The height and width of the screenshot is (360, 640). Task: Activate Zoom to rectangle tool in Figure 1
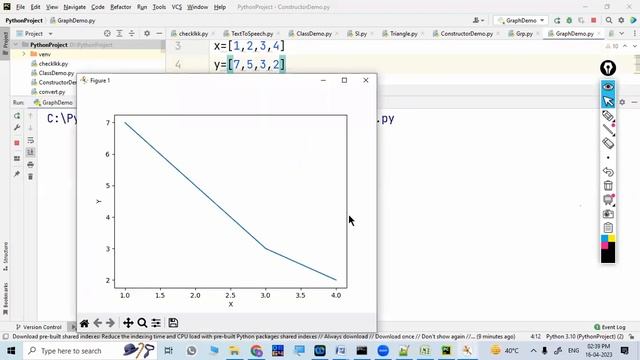point(142,323)
